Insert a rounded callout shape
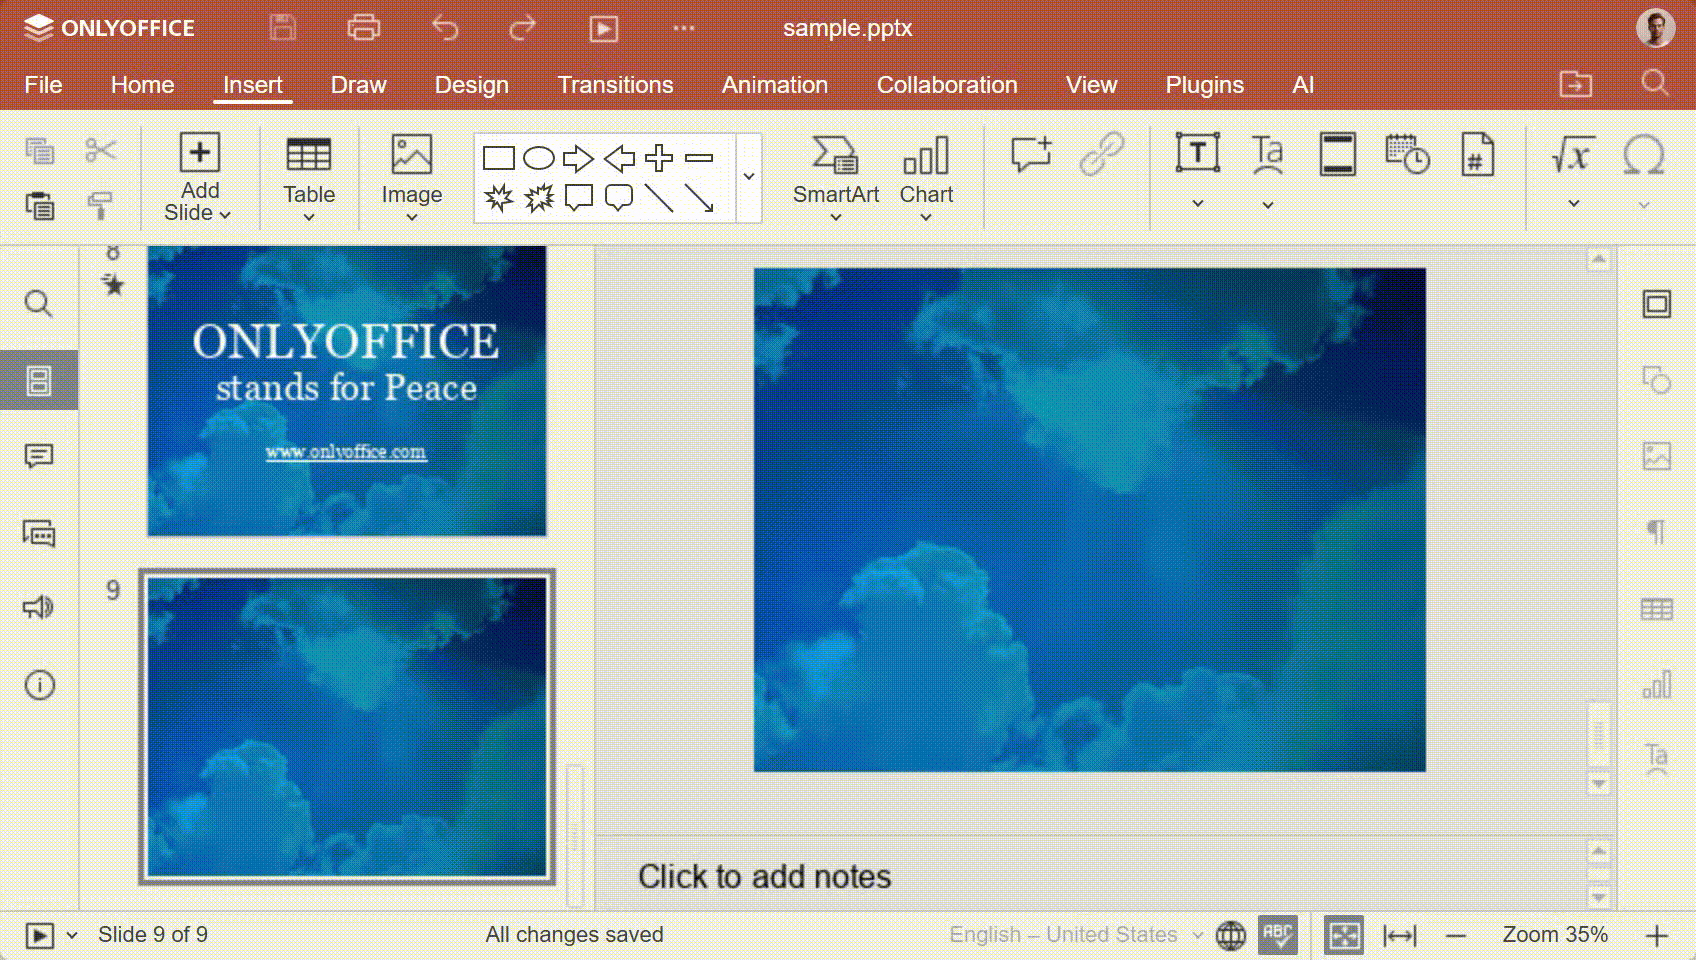The width and height of the screenshot is (1696, 960). click(619, 198)
